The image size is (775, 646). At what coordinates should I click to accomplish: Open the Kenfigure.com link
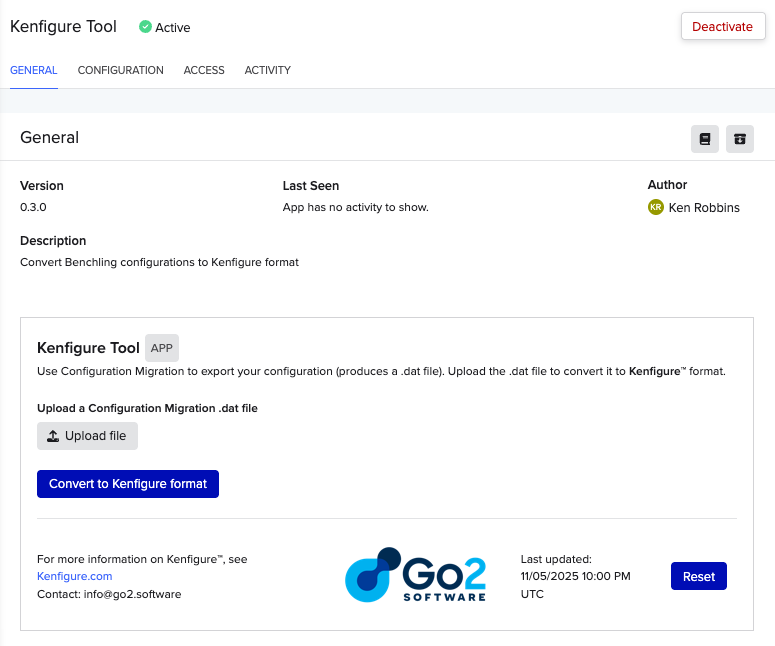[x=75, y=576]
